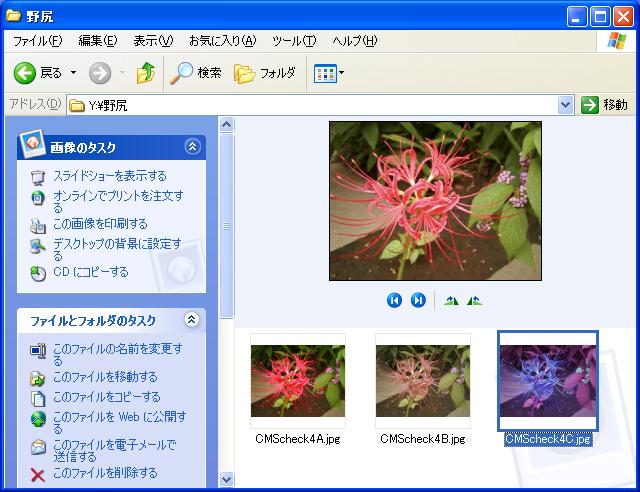This screenshot has width=640, height=492.
Task: Rotate image clockwise icon
Action: tap(451, 301)
